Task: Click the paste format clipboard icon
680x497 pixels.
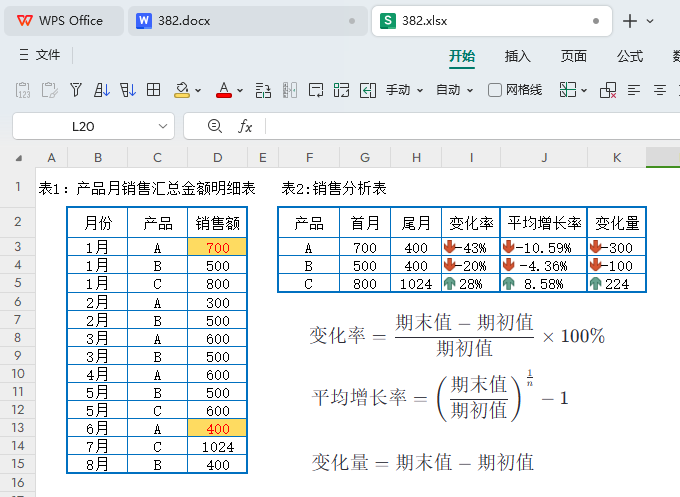Action: click(x=49, y=90)
